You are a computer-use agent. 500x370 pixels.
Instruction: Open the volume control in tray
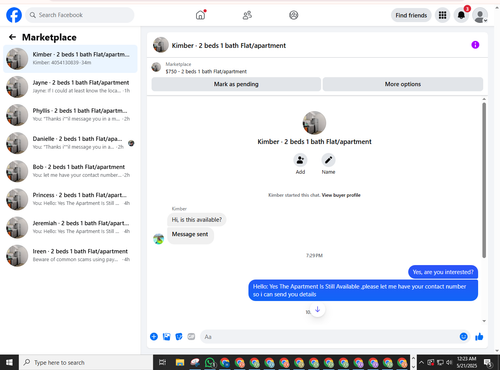[449, 362]
